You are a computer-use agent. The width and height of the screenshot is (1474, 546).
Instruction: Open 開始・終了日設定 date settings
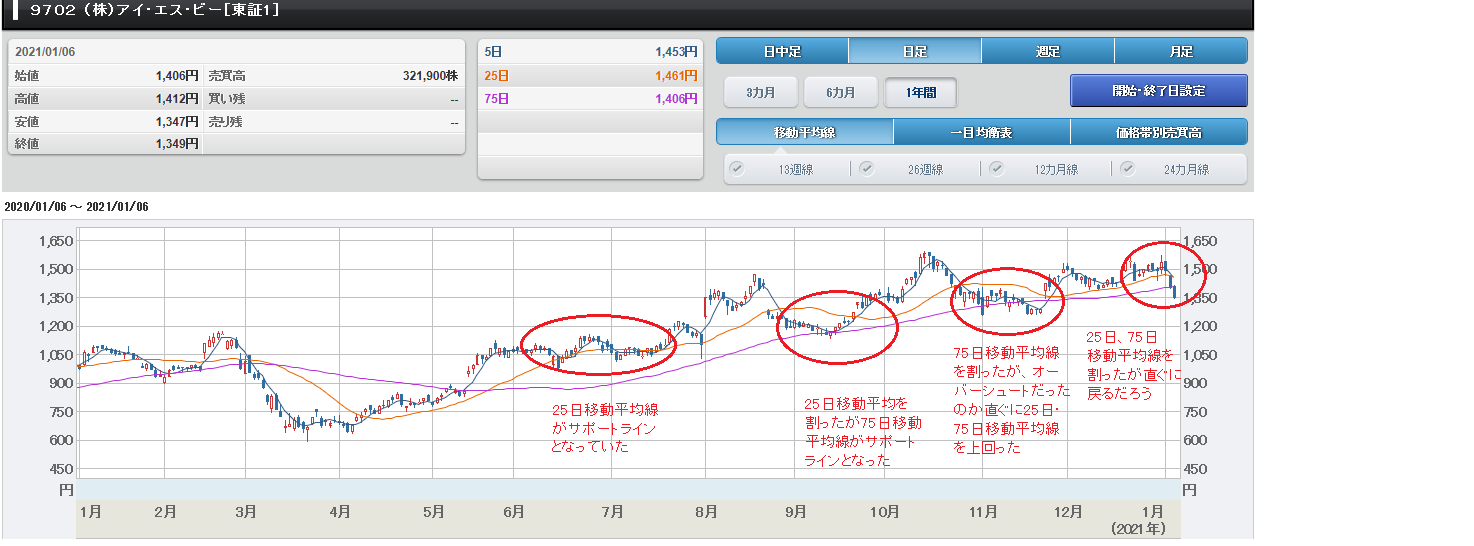point(1158,90)
